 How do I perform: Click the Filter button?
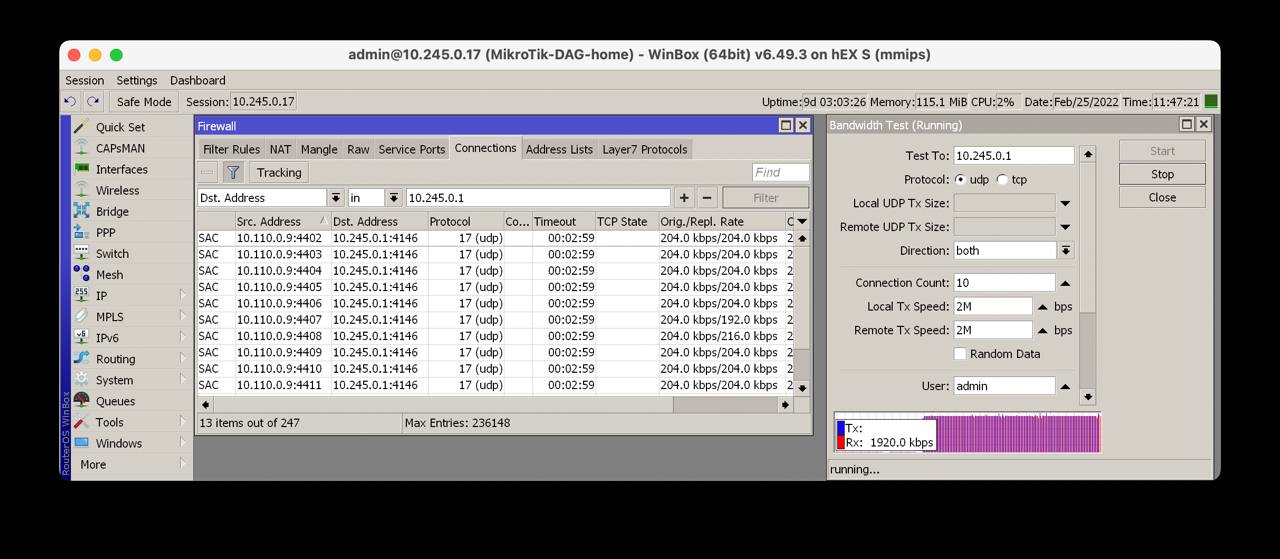765,198
